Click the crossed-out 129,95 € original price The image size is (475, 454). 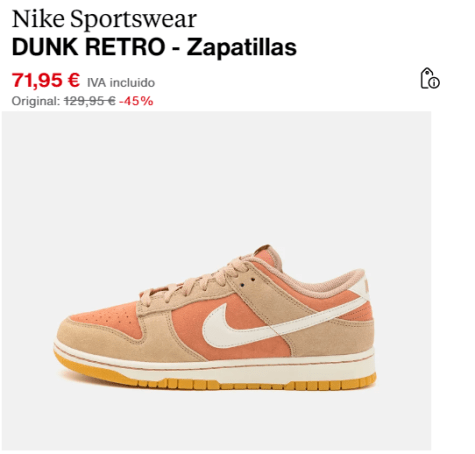point(90,101)
